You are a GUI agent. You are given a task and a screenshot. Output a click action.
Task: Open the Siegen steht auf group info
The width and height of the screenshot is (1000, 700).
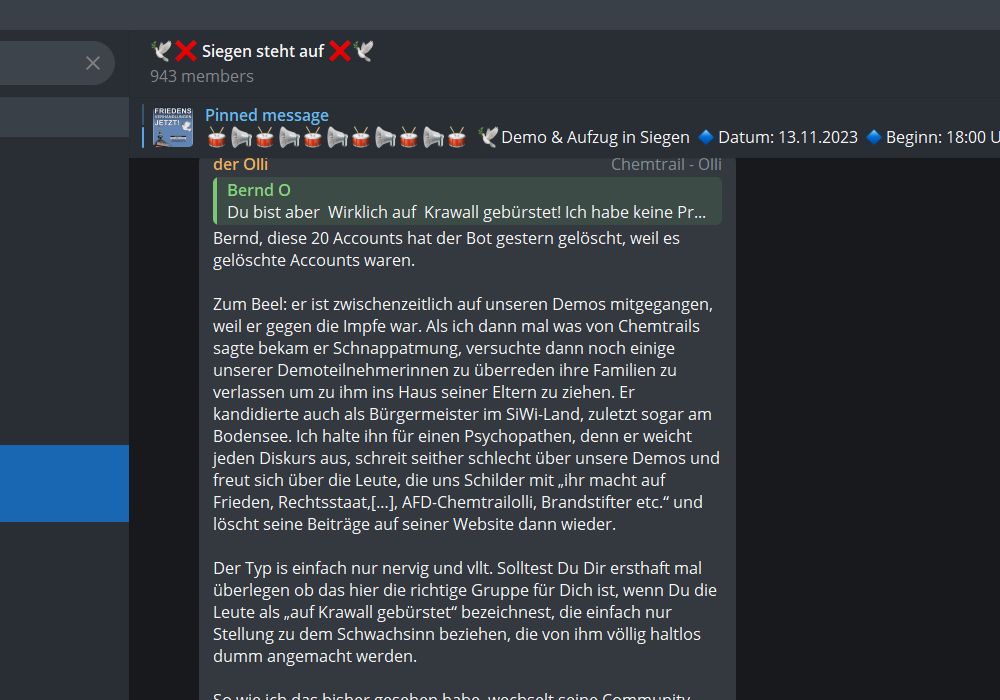(263, 51)
